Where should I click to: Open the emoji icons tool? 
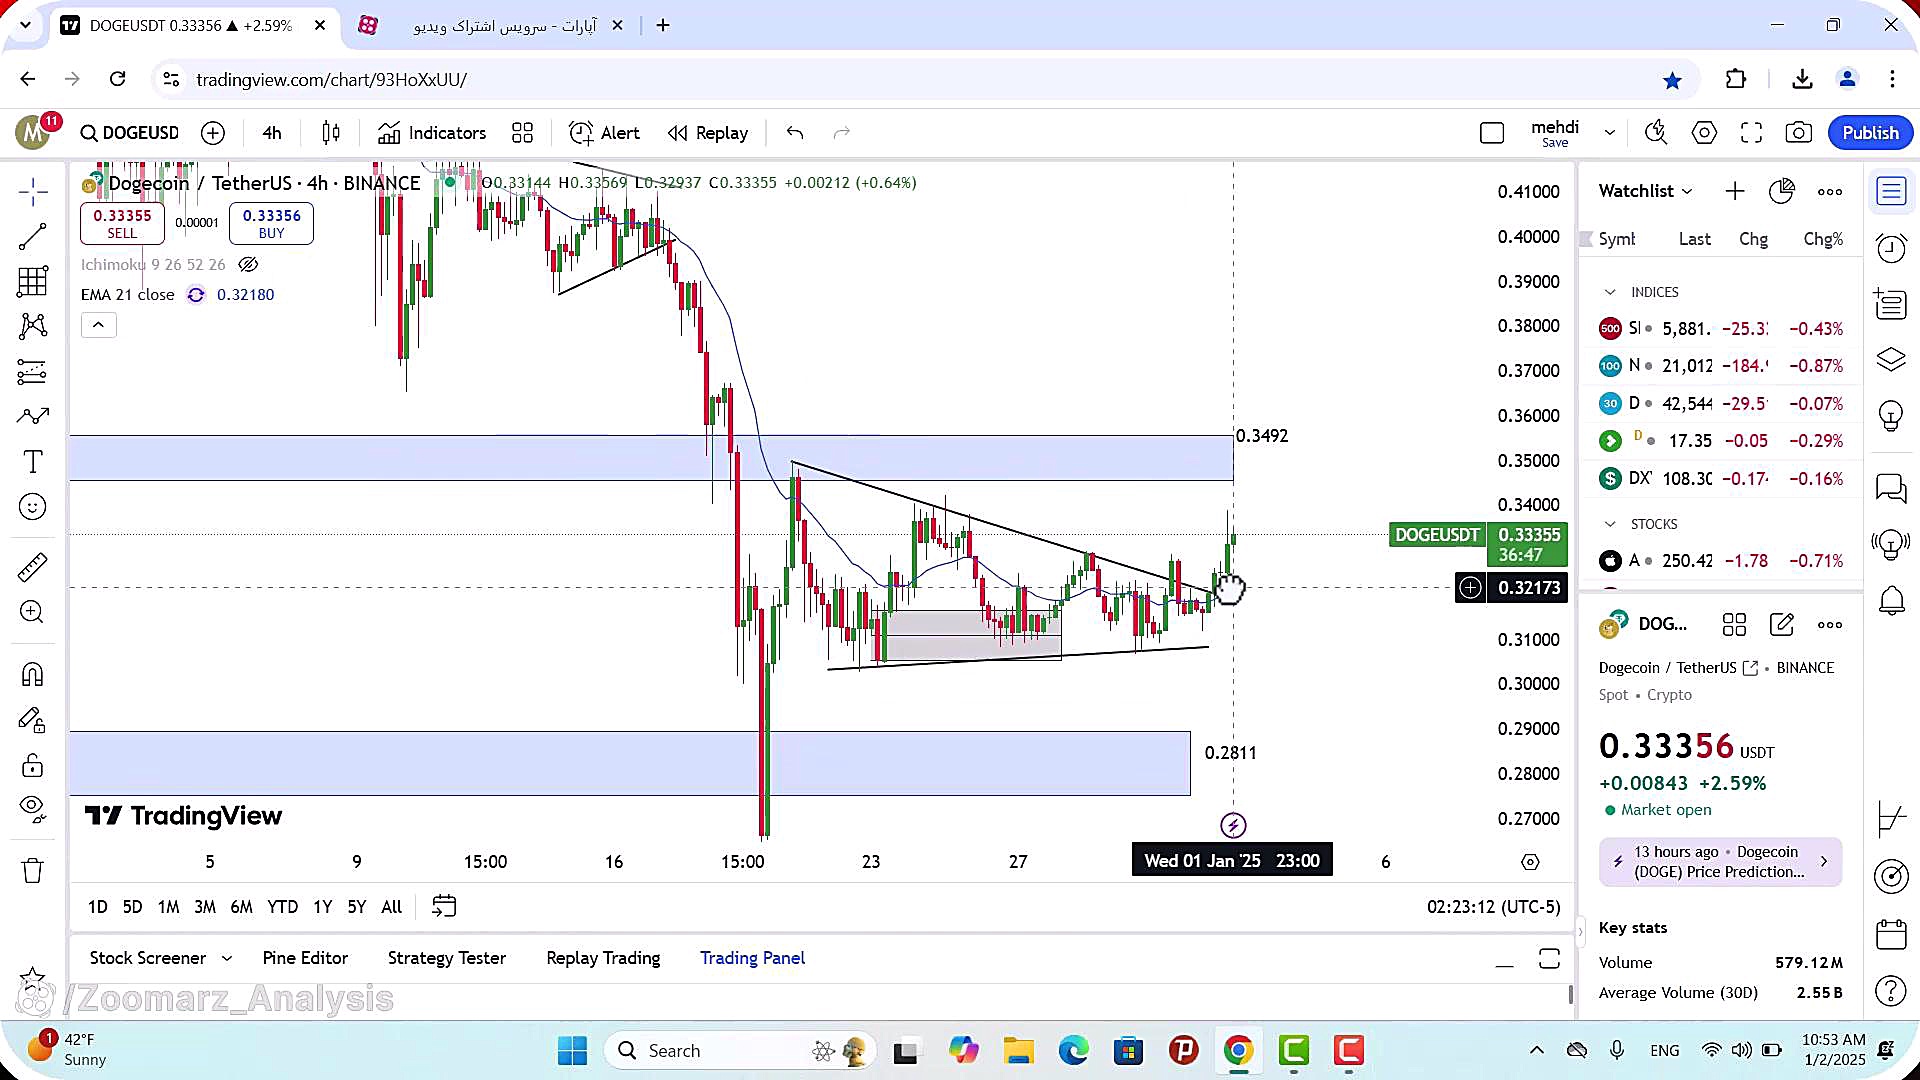[x=32, y=507]
